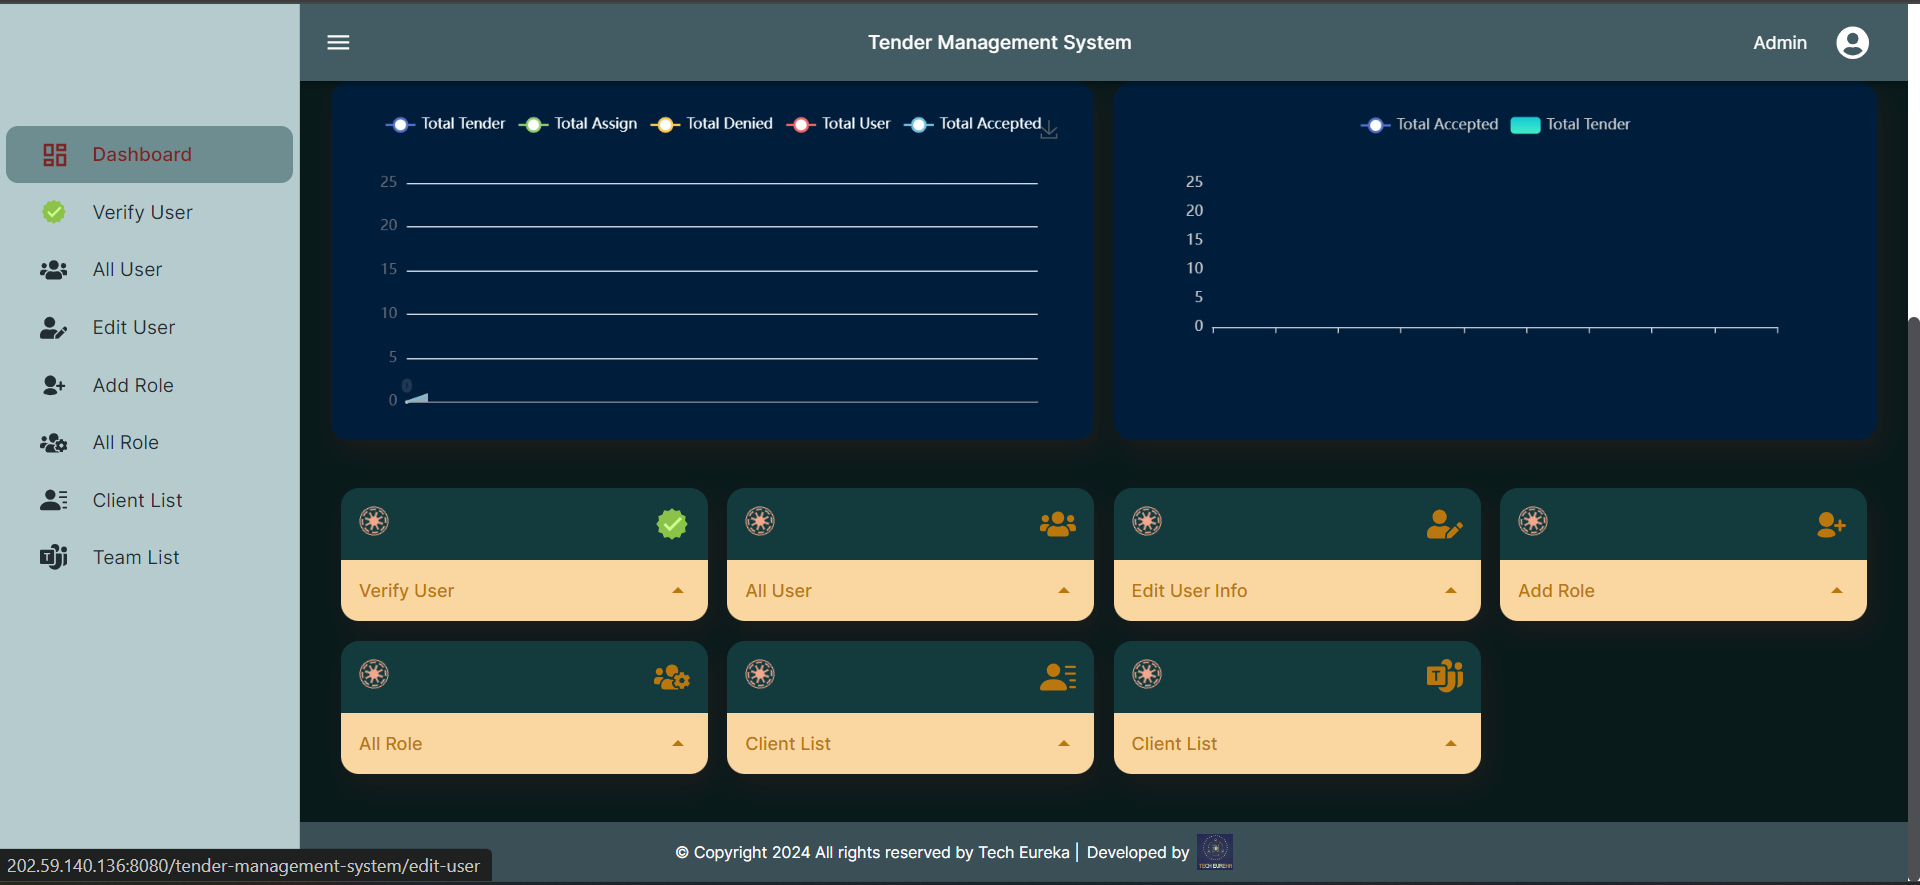Open Edit User in the sidebar menu
1920x885 pixels.
tap(150, 328)
